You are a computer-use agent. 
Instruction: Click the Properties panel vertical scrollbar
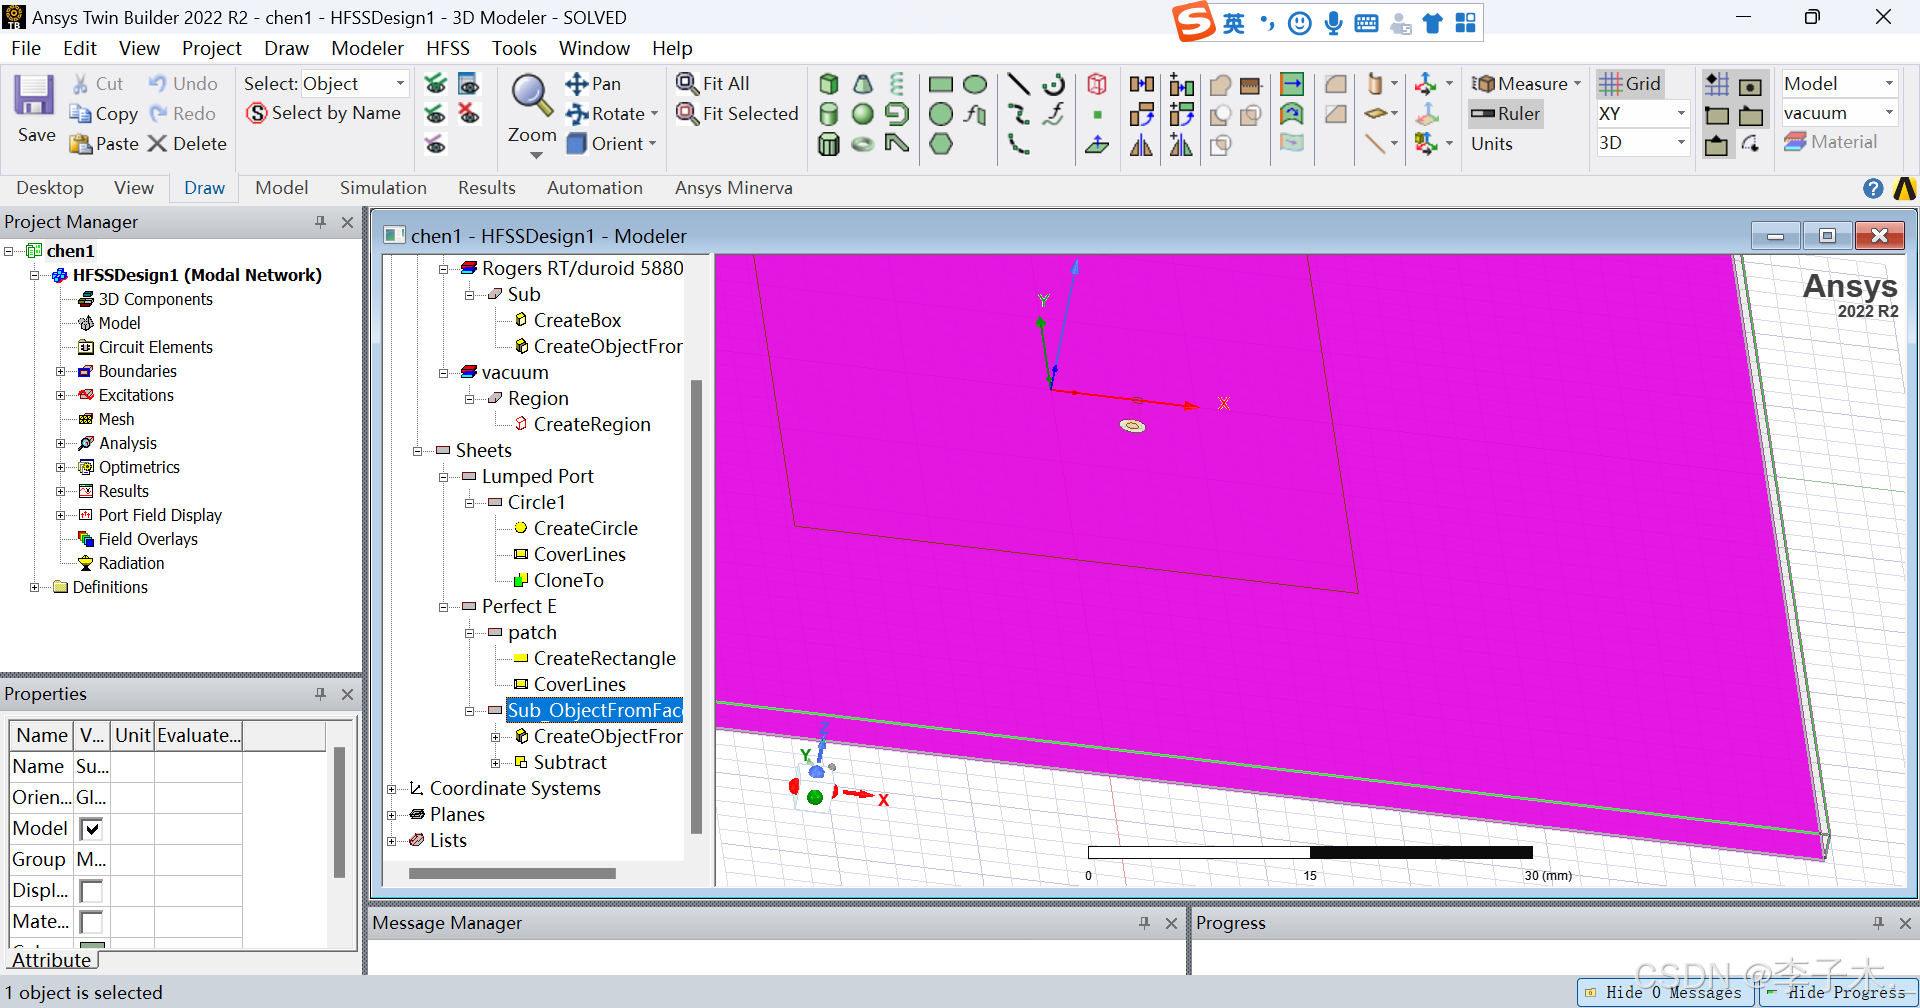pos(340,812)
